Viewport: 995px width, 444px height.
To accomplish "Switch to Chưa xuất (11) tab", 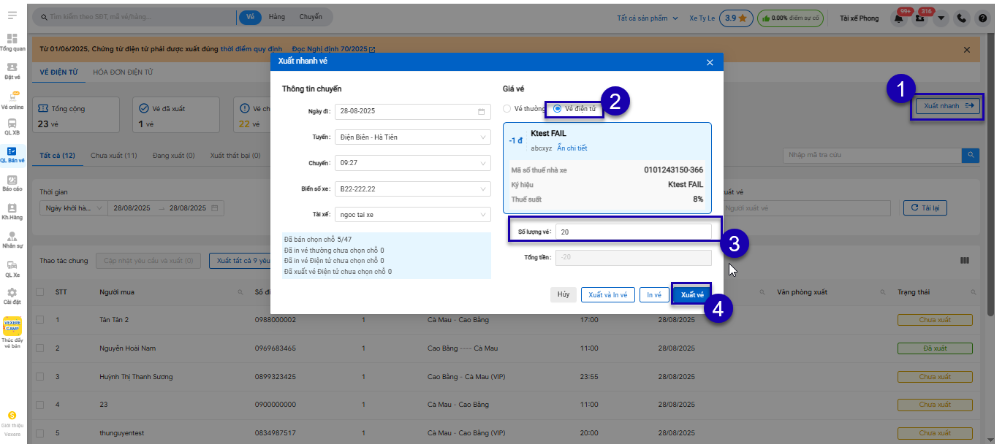I will (x=114, y=156).
